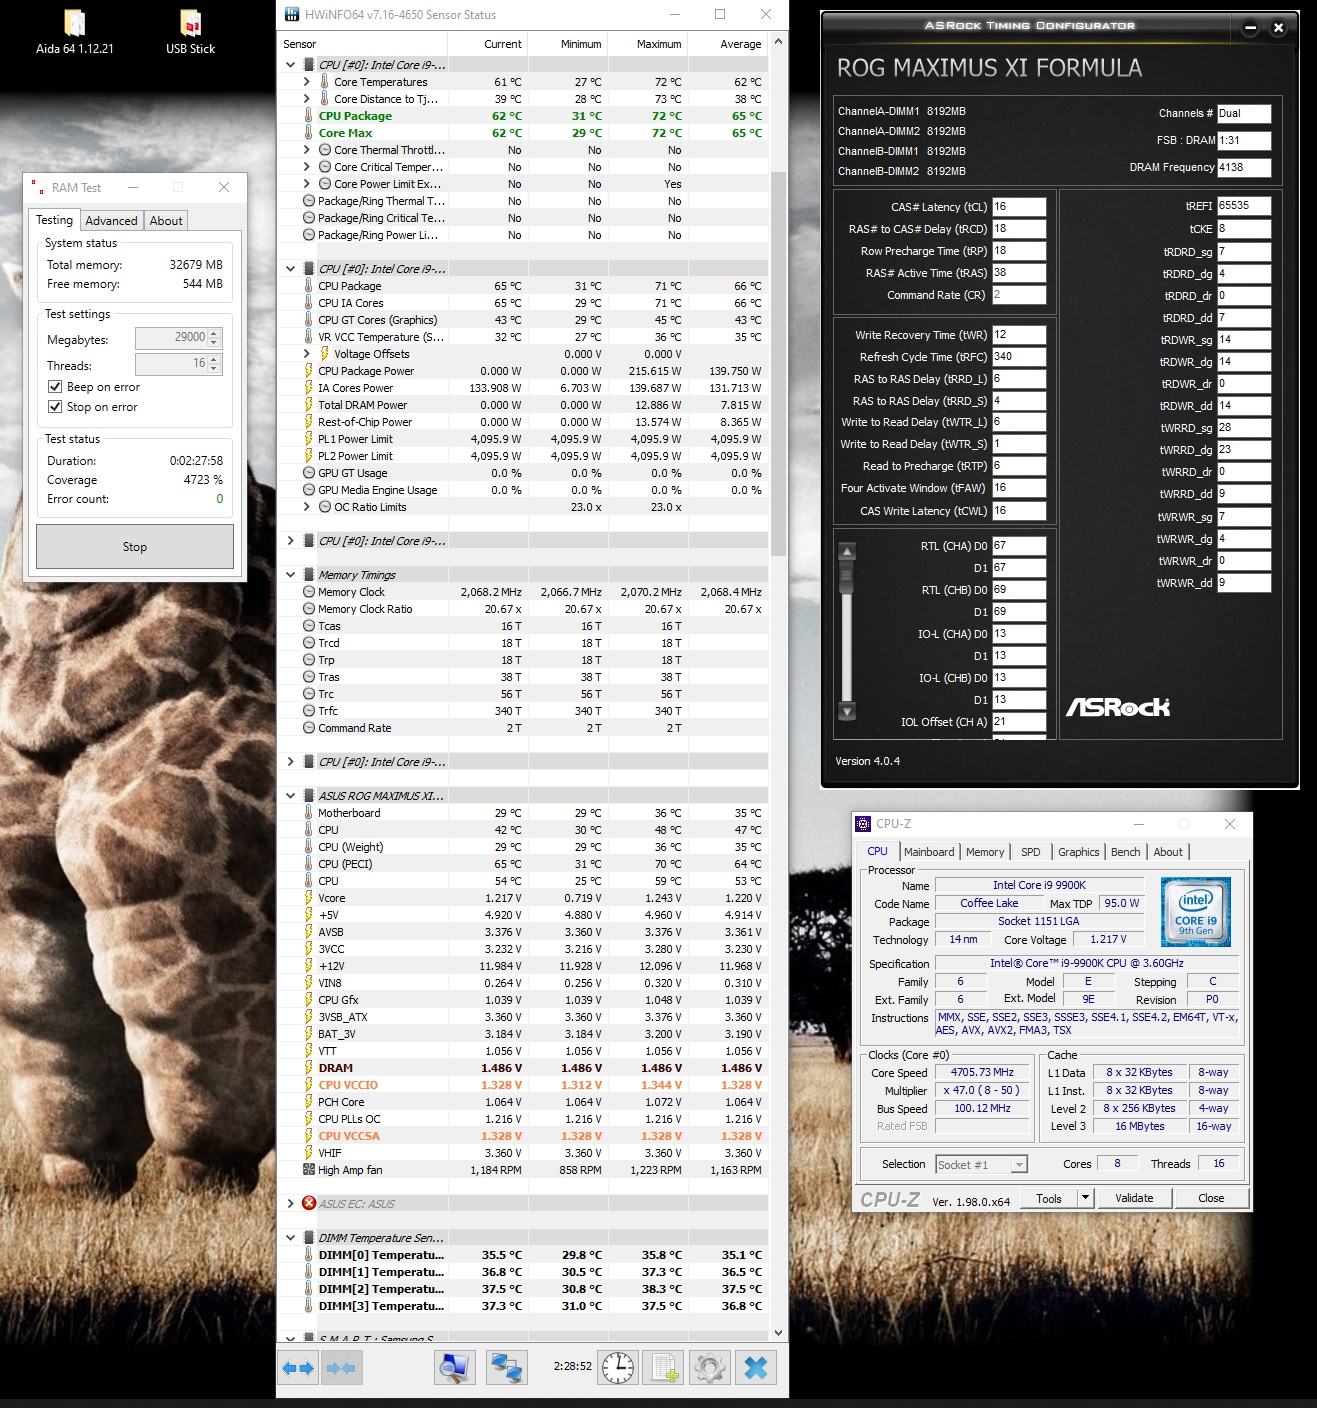The image size is (1317, 1408).
Task: Click the HWiNFO collapse arrows toolbar icon
Action: point(341,1368)
